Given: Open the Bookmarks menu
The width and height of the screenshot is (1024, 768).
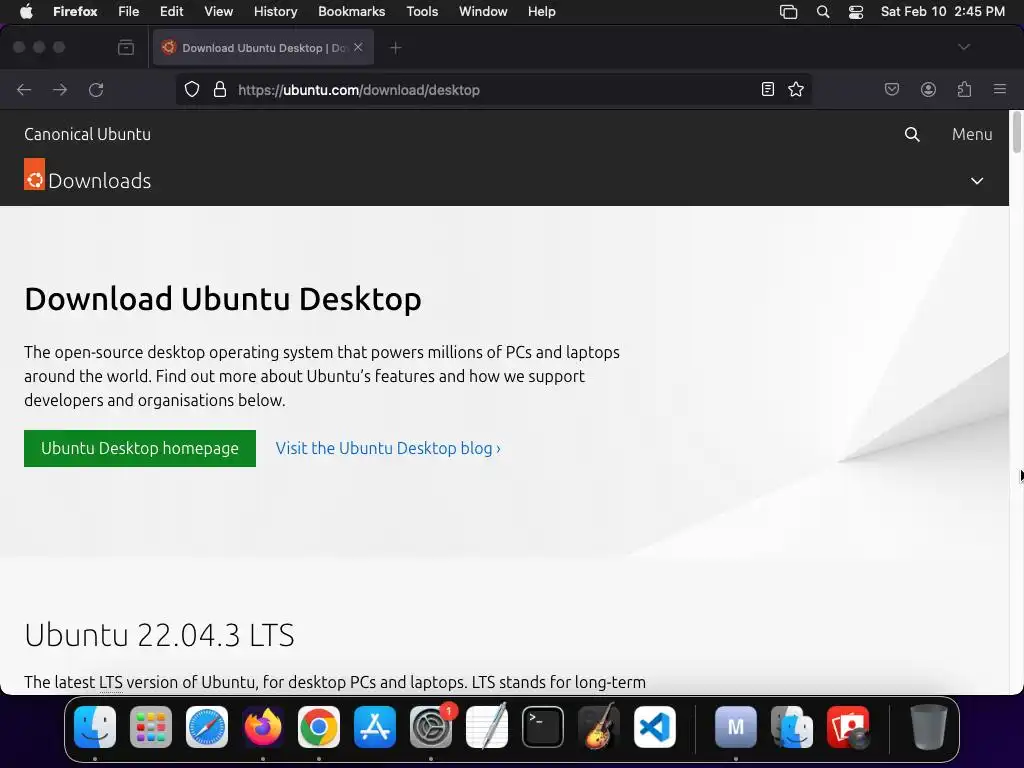Looking at the screenshot, I should [351, 11].
